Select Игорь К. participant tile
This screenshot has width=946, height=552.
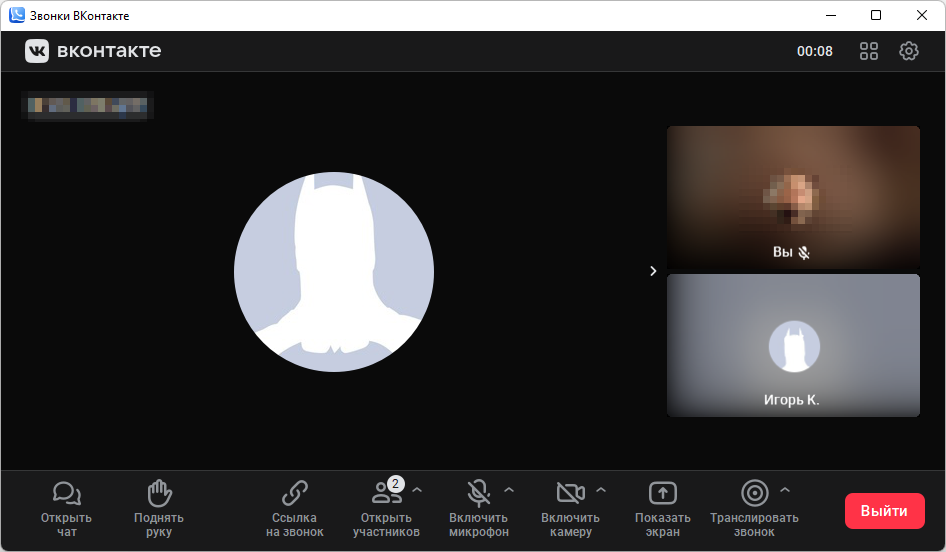[793, 346]
